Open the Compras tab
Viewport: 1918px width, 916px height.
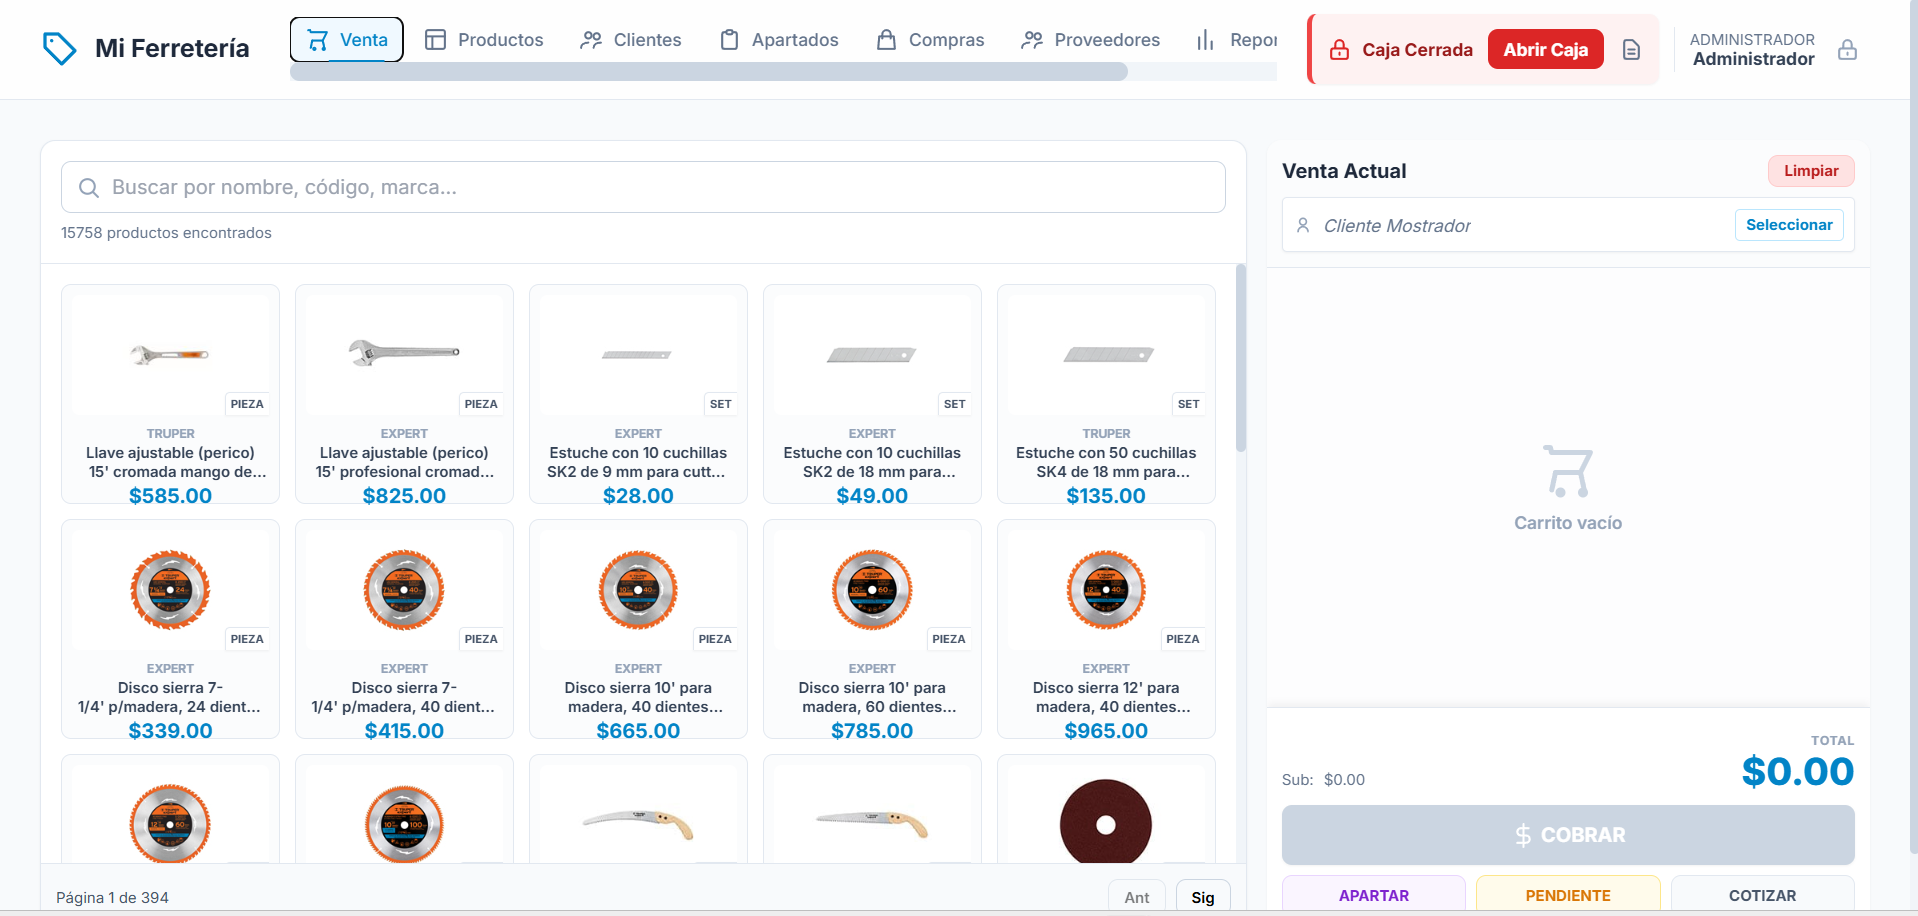(930, 40)
